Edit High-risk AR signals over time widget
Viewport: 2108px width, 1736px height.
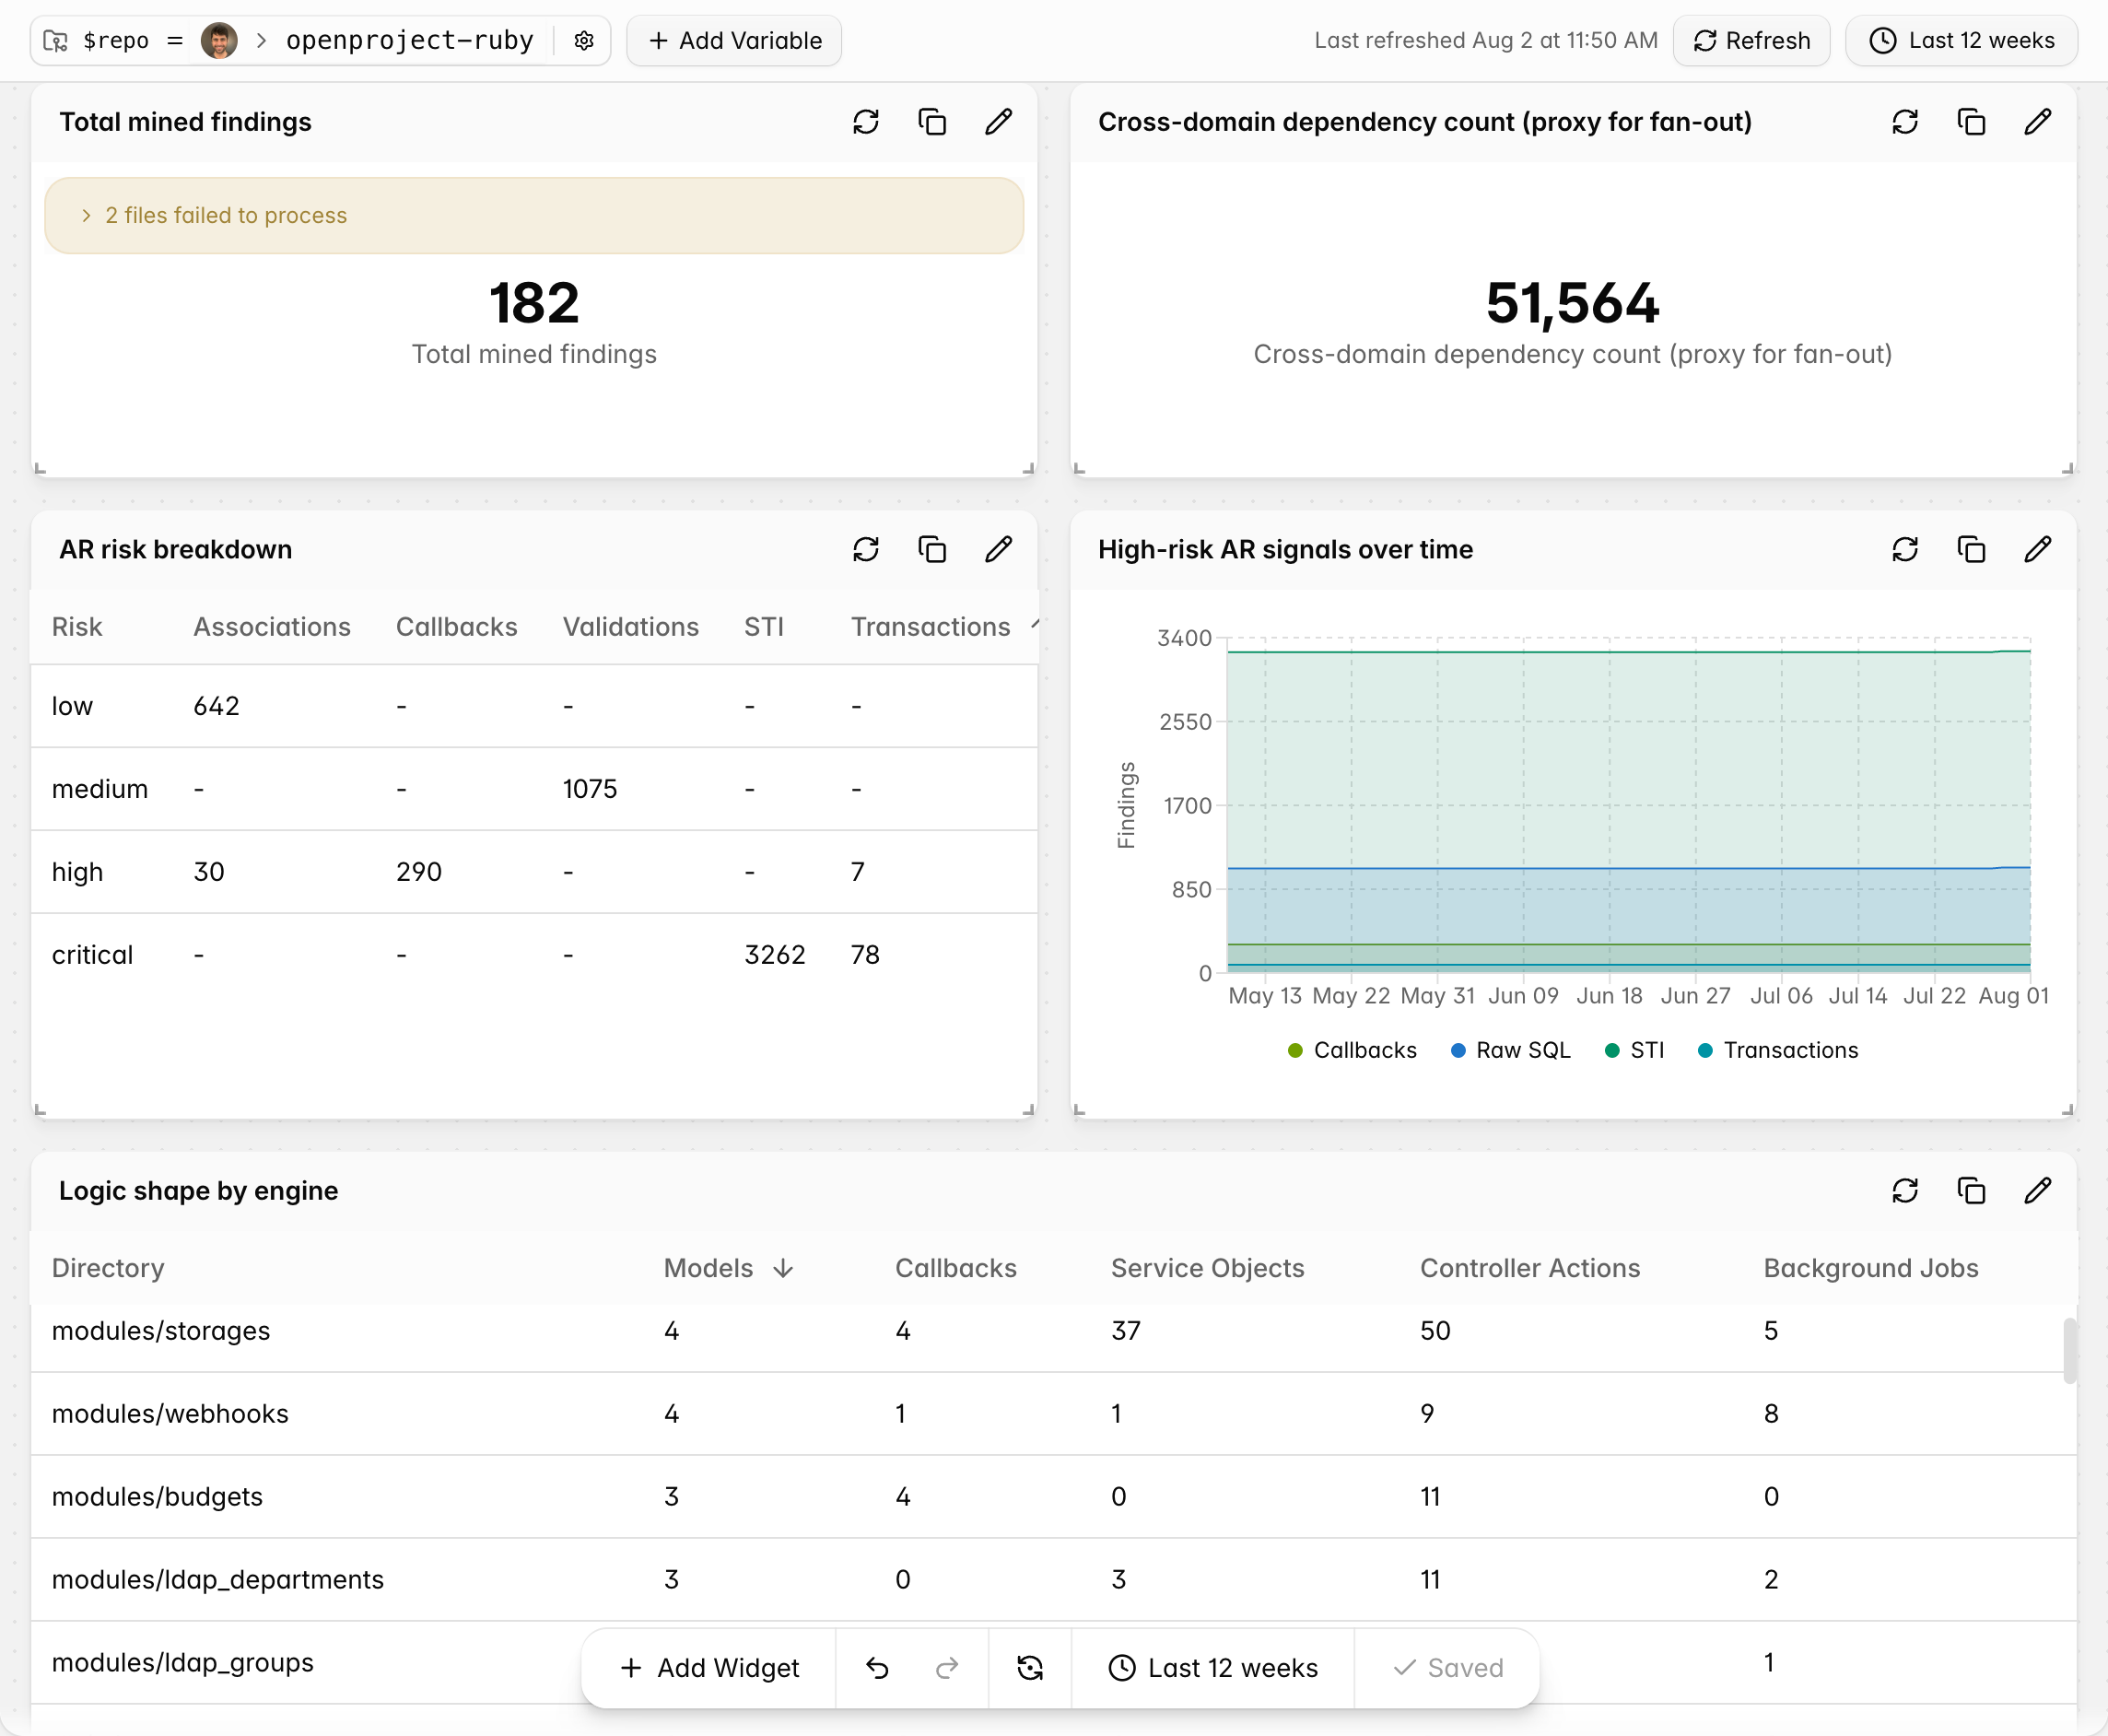point(2037,550)
